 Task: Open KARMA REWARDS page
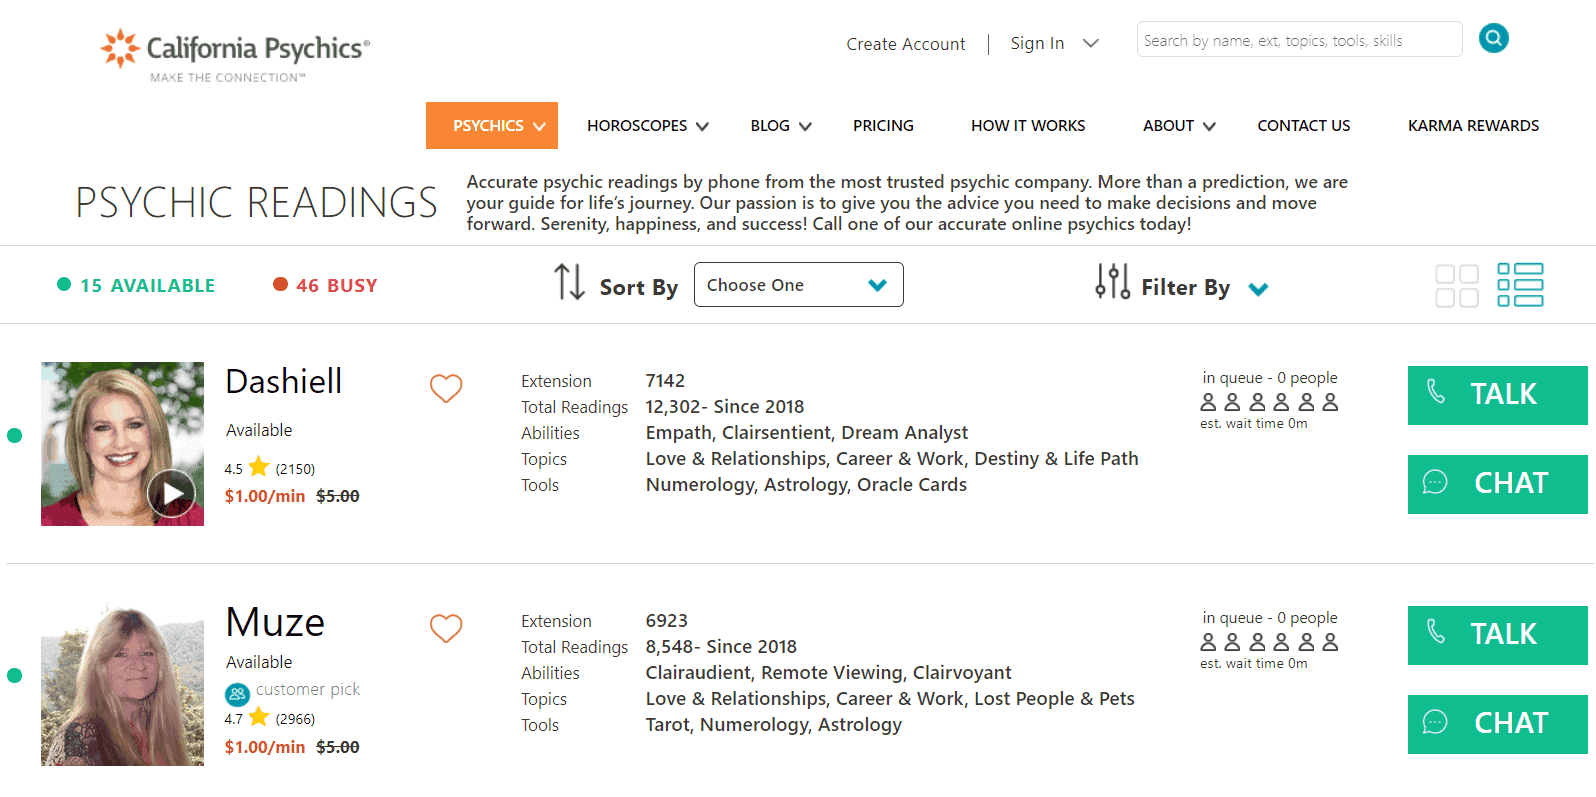(x=1473, y=126)
